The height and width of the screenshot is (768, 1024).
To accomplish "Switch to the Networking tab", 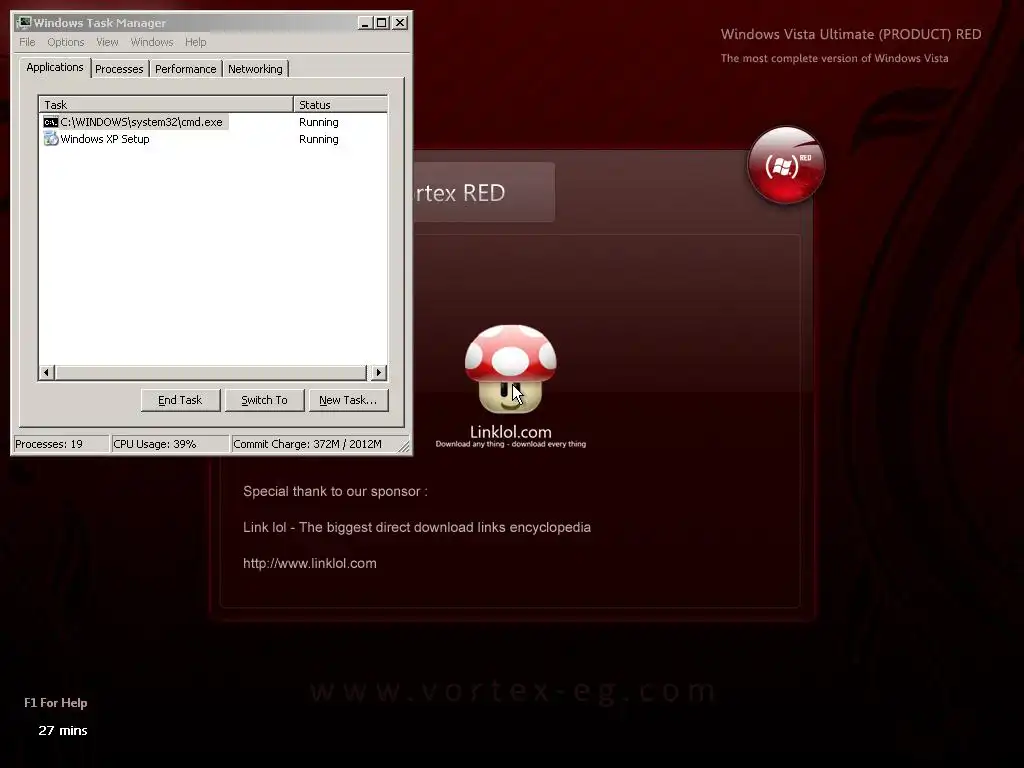I will [x=255, y=69].
